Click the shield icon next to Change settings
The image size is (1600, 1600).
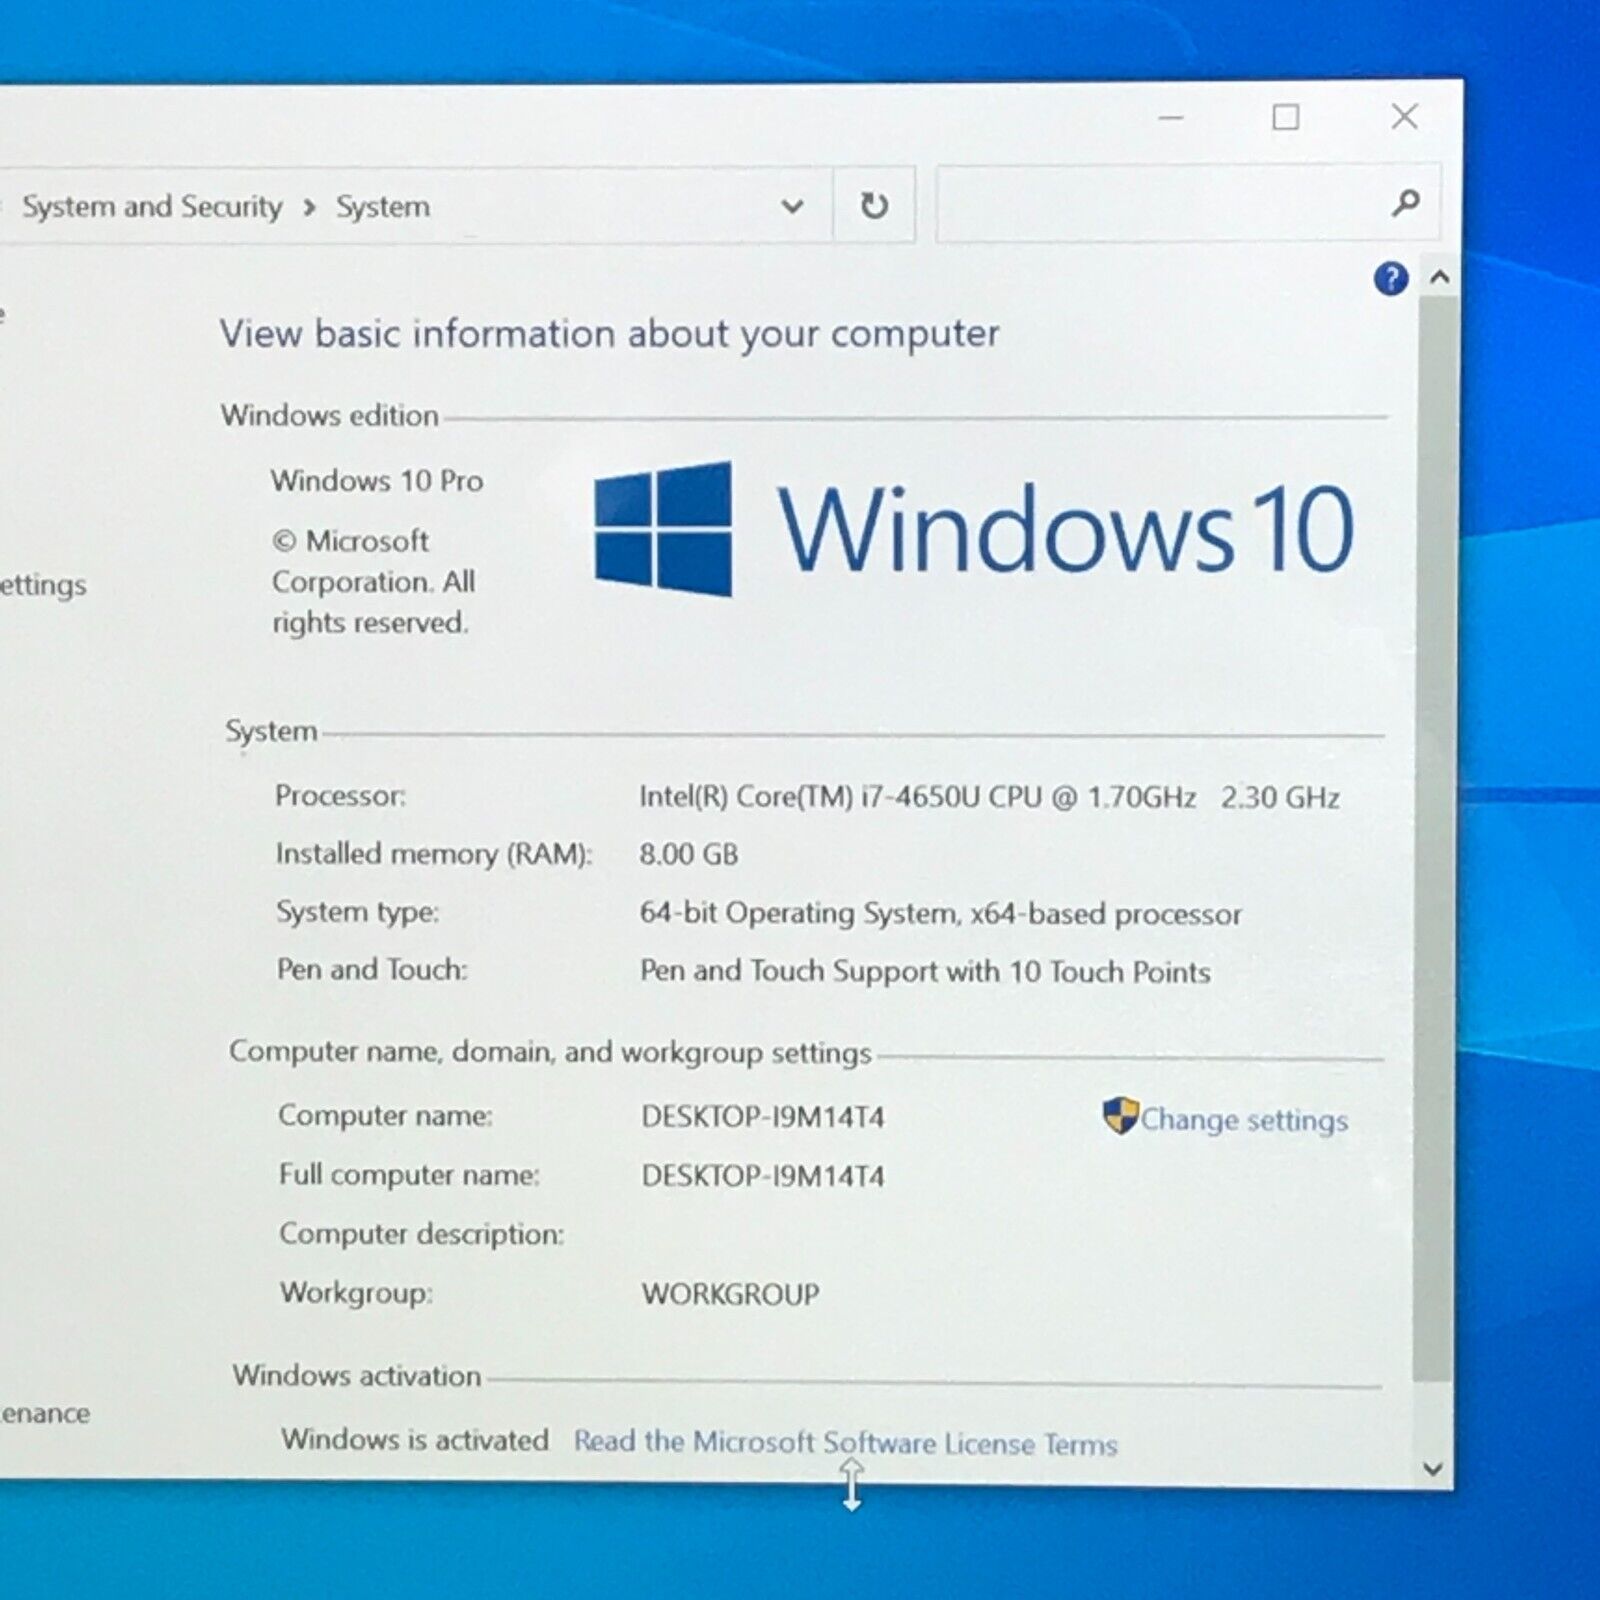point(1120,1116)
